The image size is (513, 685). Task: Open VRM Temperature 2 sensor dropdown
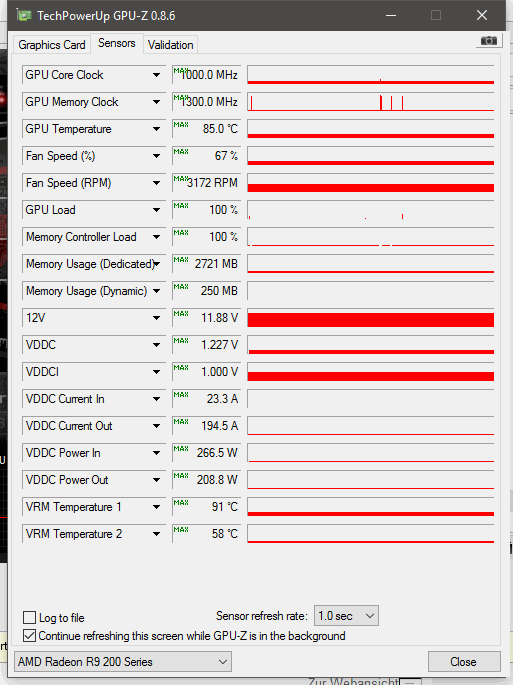[156, 534]
